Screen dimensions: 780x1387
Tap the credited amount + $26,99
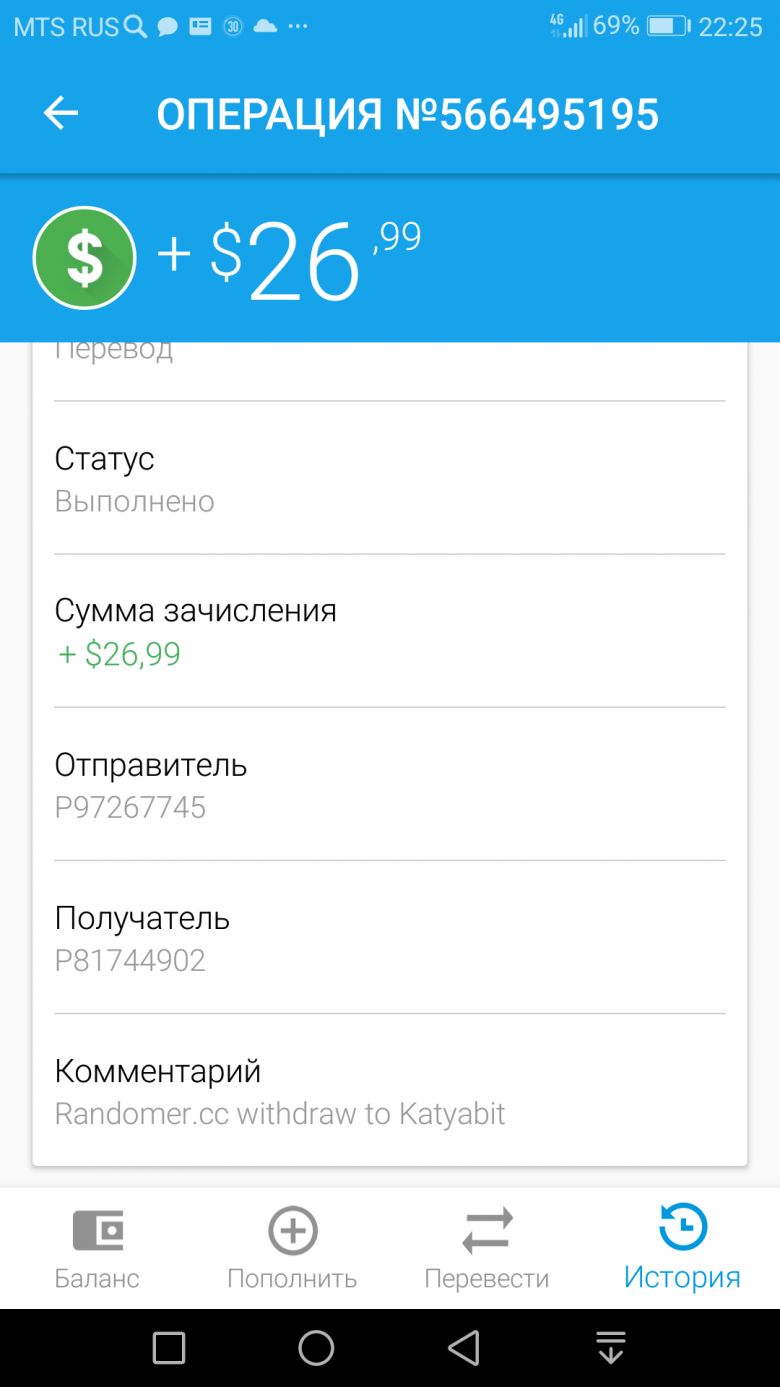click(x=119, y=654)
